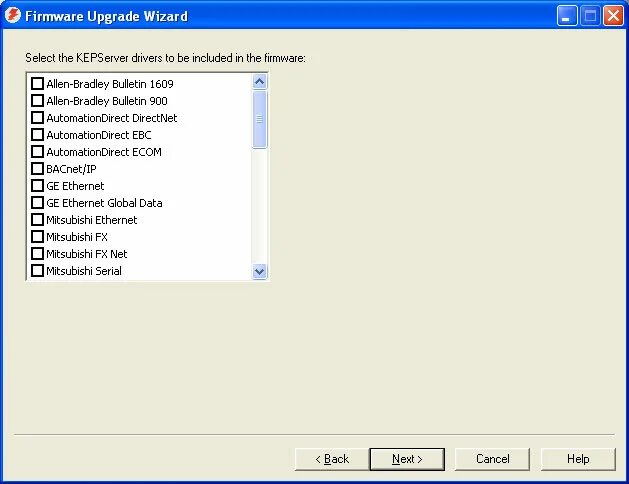Viewport: 629px width, 484px height.
Task: Cancel the Firmware Upgrade Wizard
Action: tap(492, 459)
